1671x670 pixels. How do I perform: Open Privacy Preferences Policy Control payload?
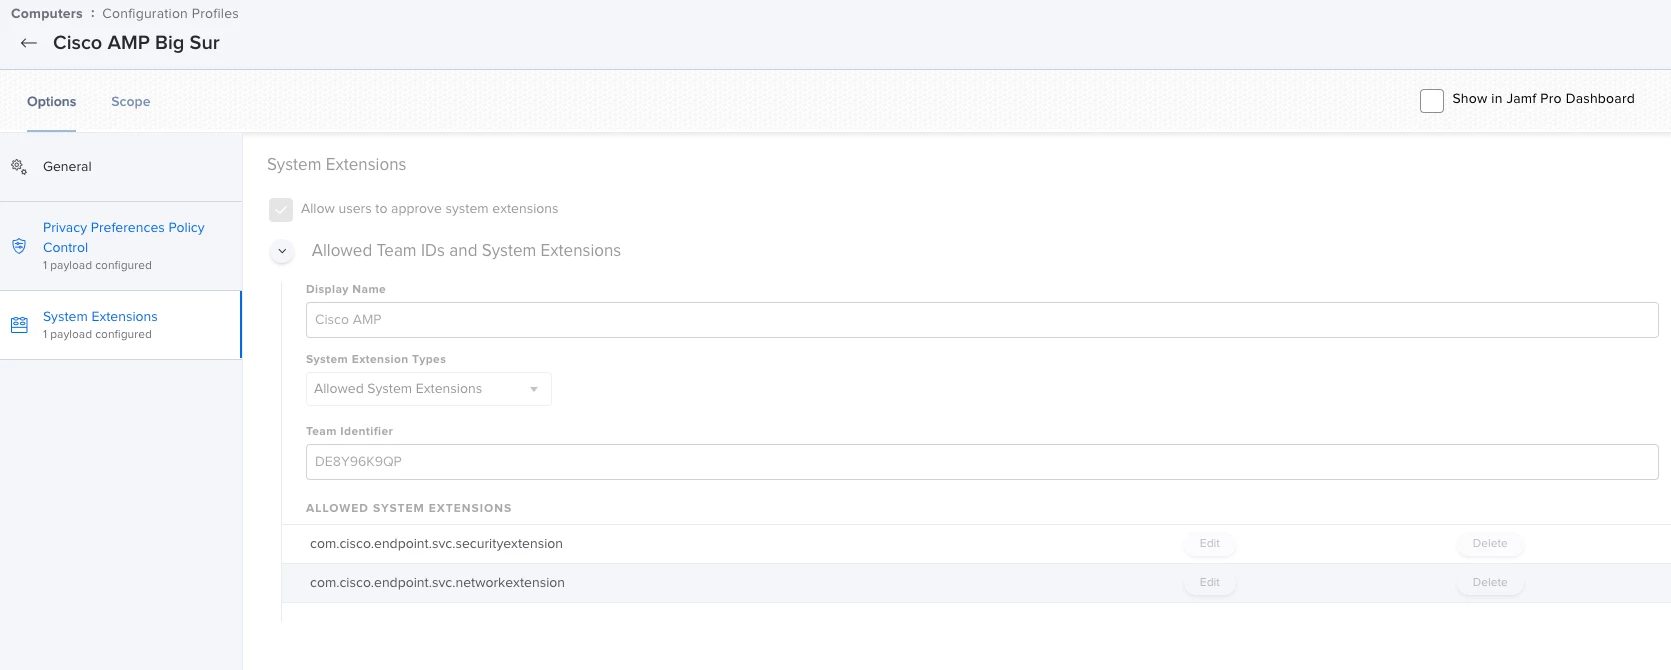[x=121, y=246]
